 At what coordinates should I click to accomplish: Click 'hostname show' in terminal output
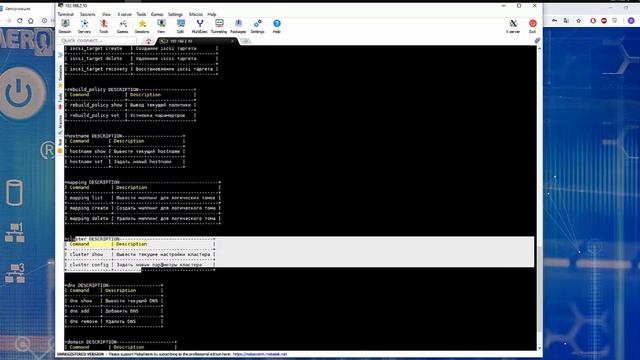click(x=88, y=151)
